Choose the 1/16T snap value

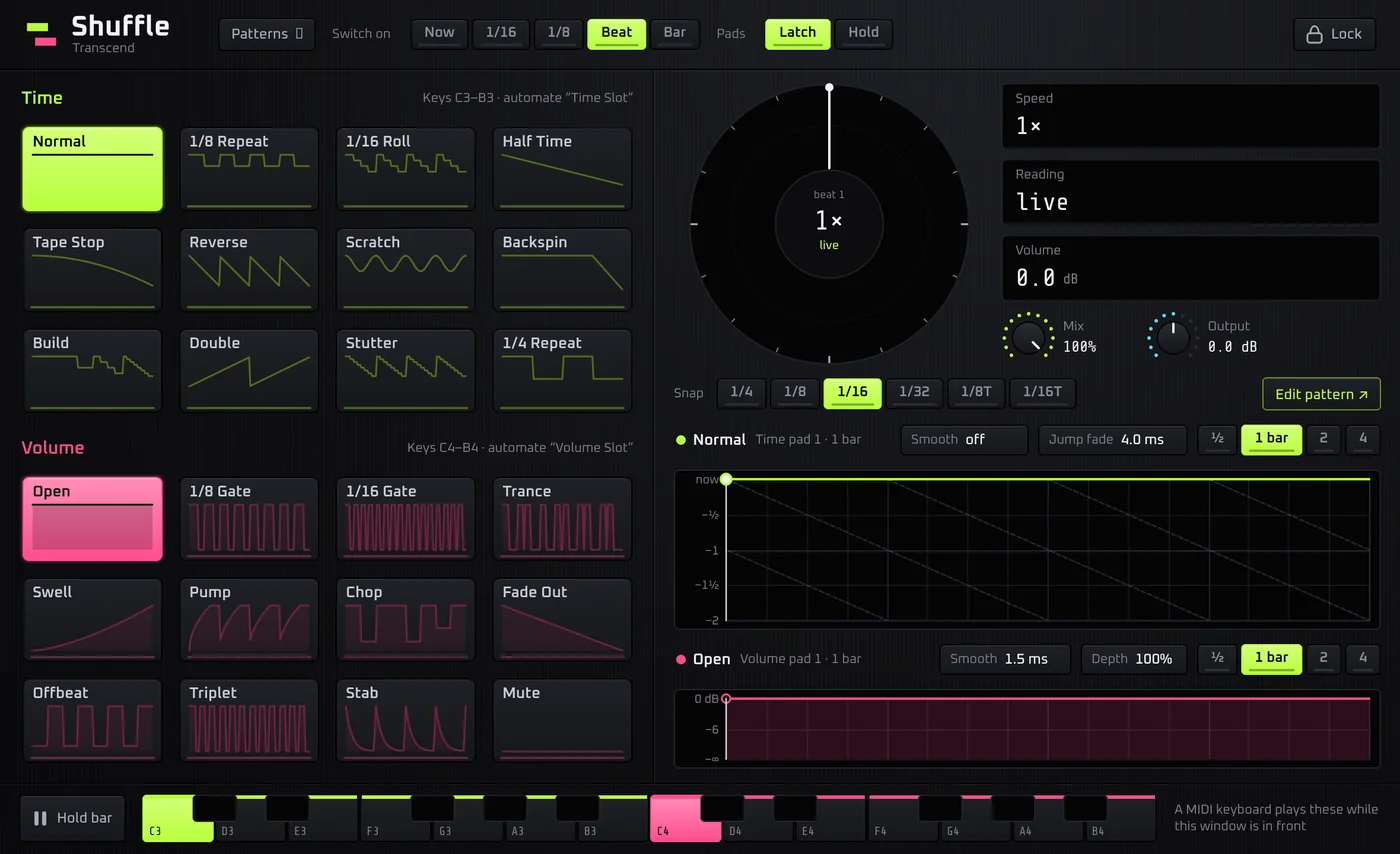coord(1042,393)
